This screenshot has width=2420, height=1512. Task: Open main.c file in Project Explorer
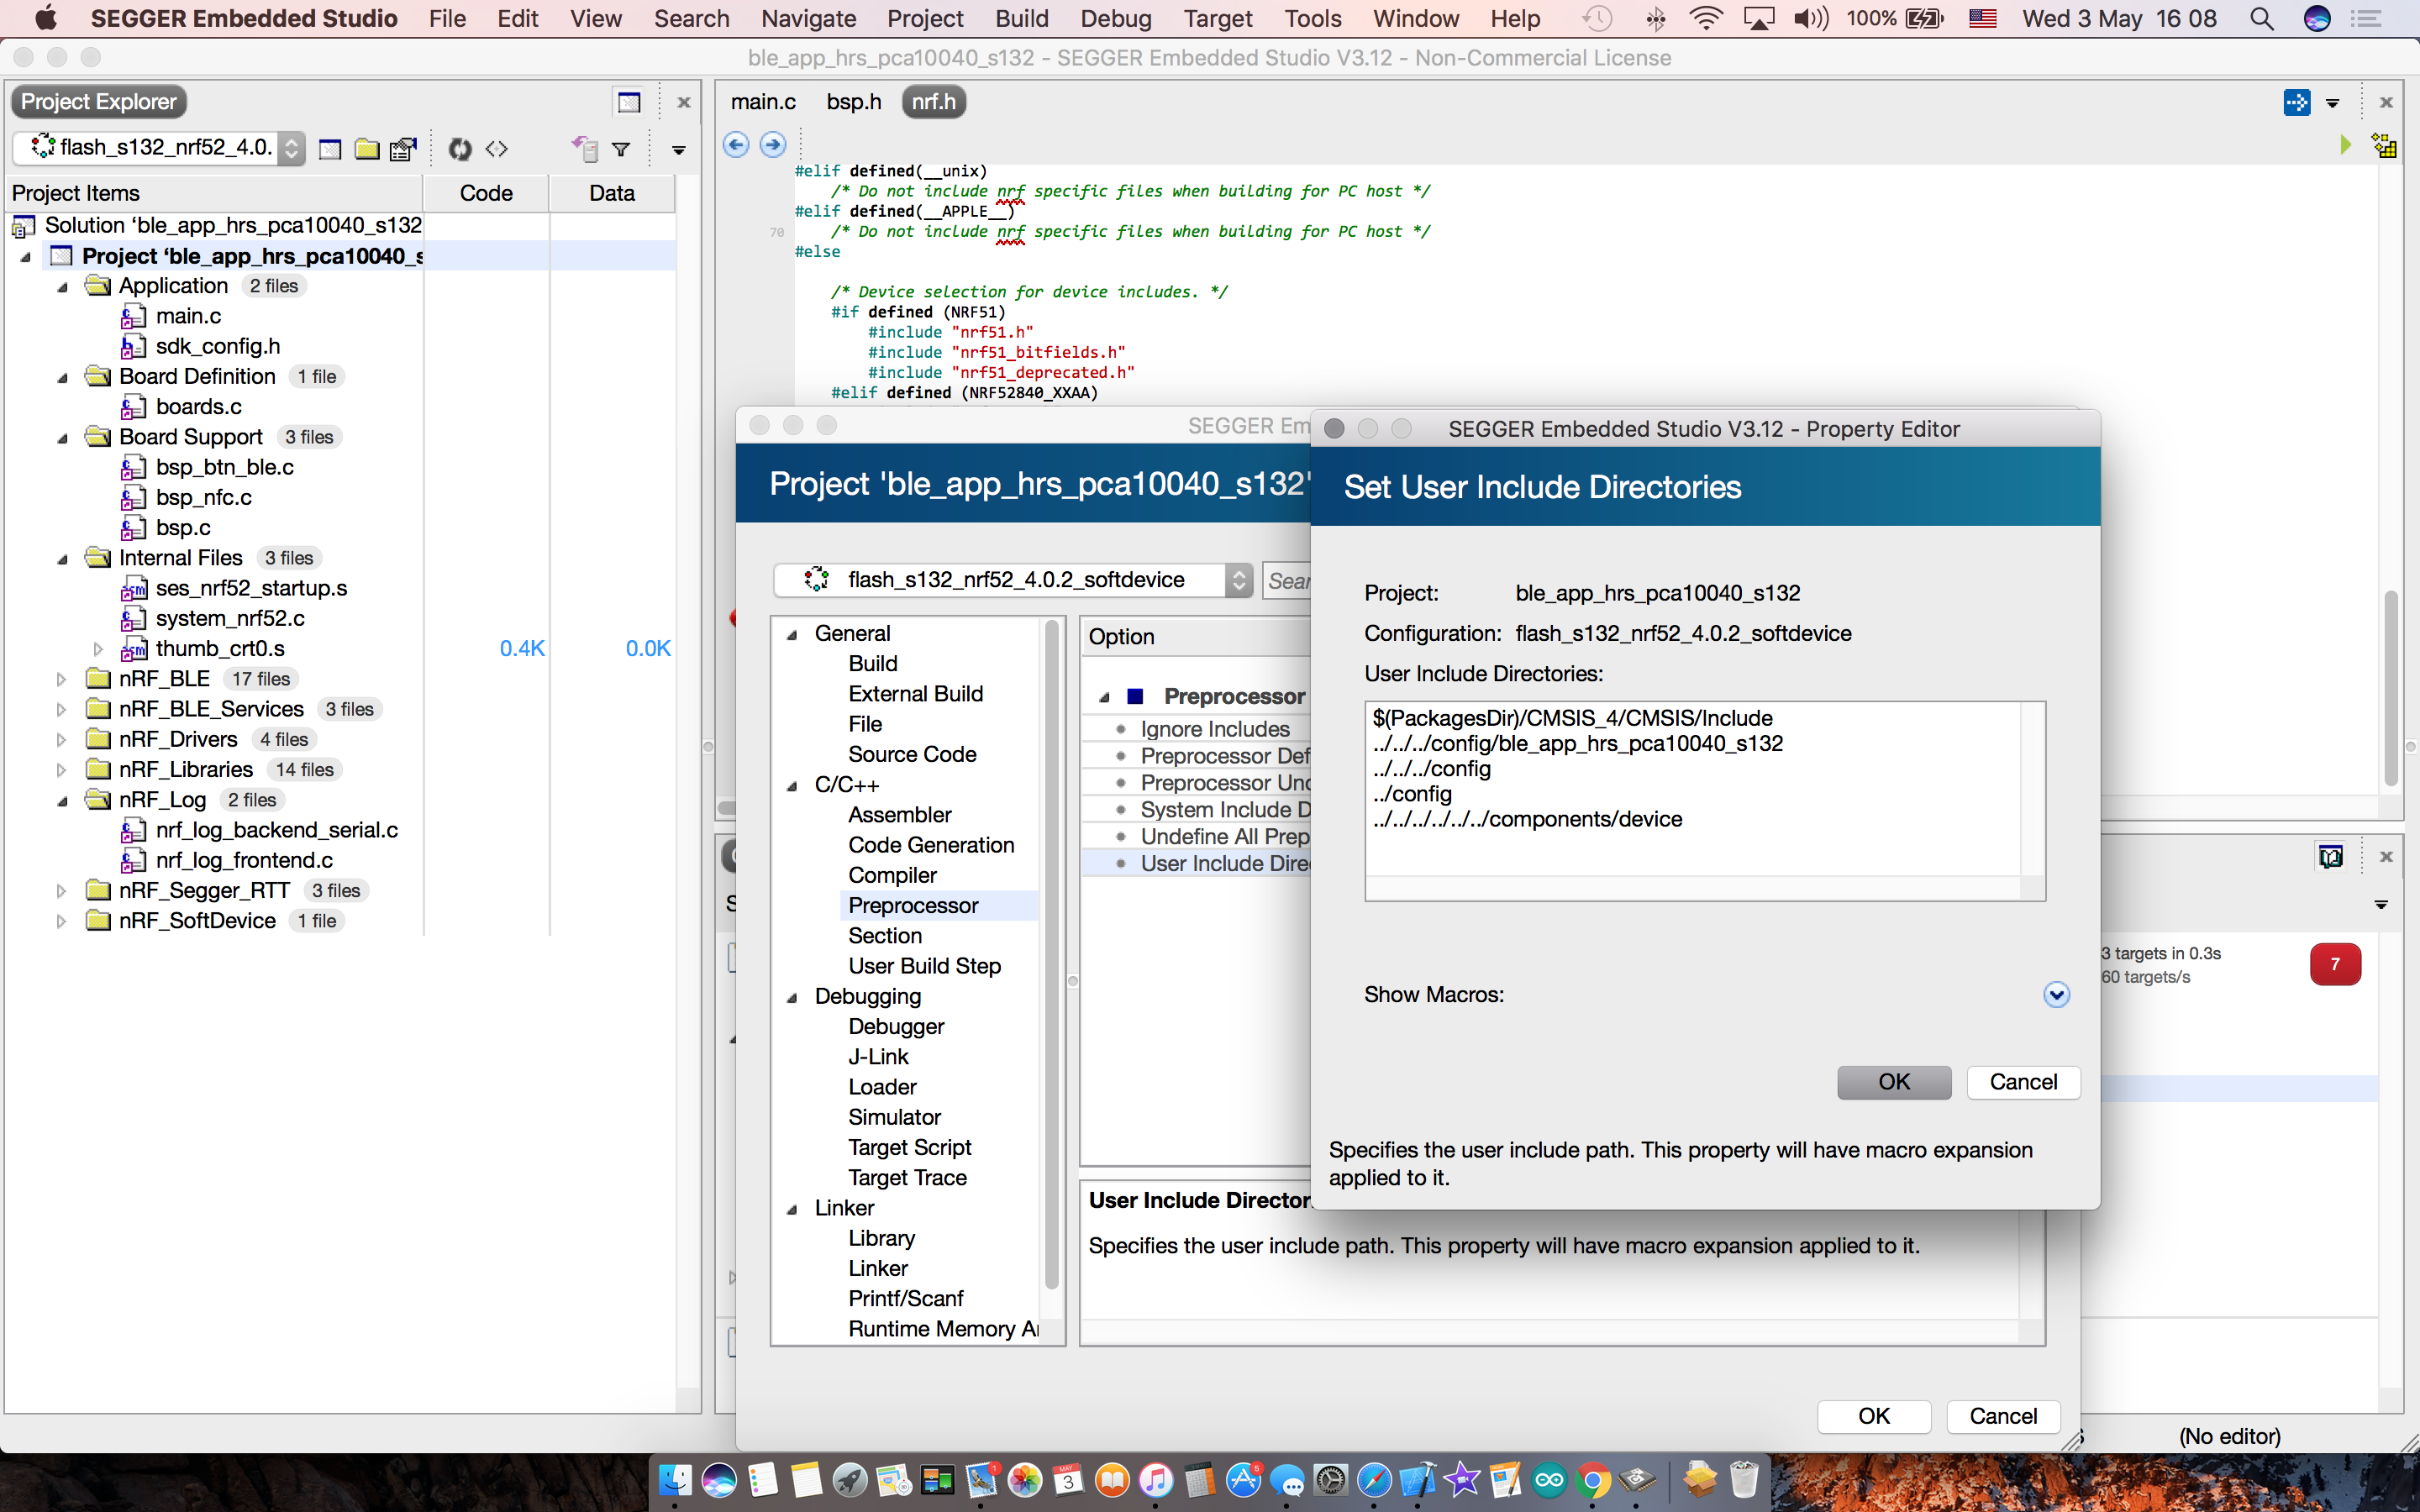coord(188,316)
